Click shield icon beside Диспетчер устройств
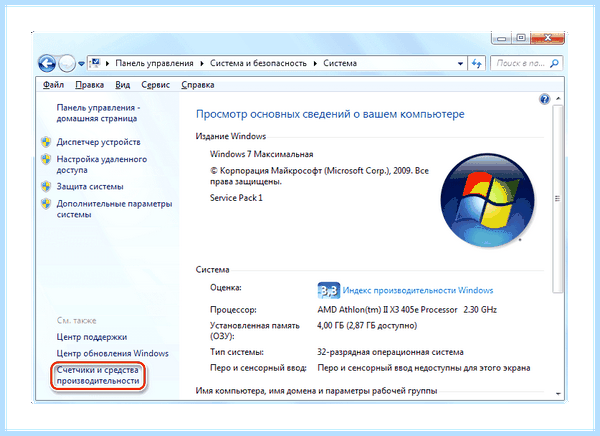The image size is (600, 436). pos(46,142)
